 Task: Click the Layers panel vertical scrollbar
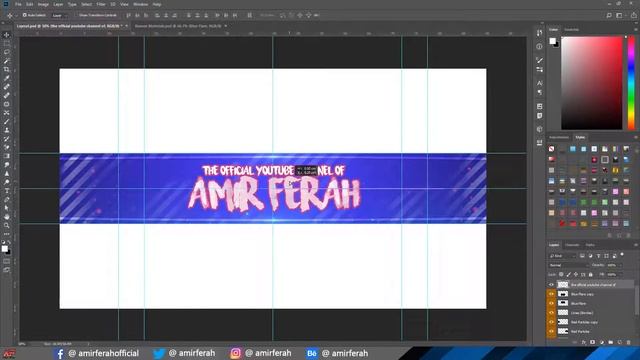(636, 300)
